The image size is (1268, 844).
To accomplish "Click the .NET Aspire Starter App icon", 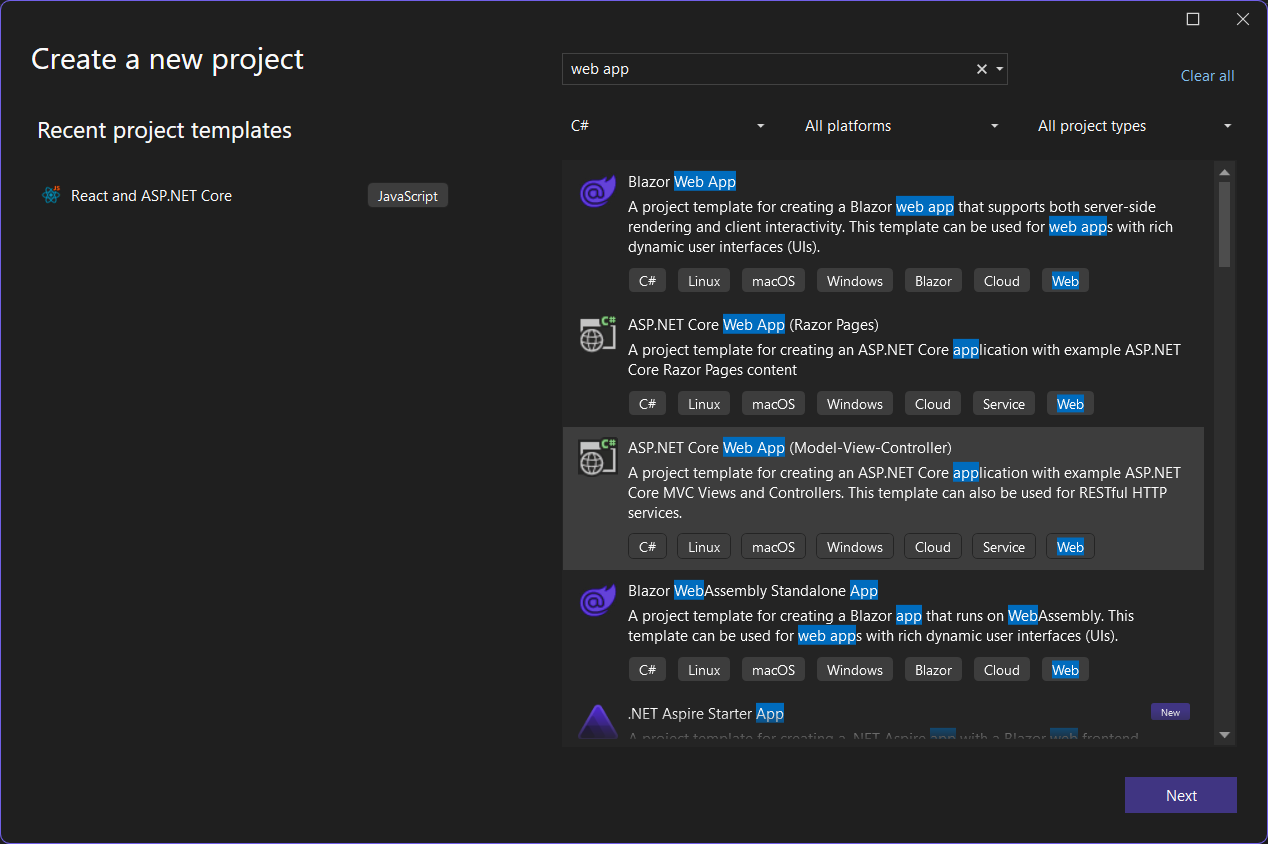I will [597, 722].
